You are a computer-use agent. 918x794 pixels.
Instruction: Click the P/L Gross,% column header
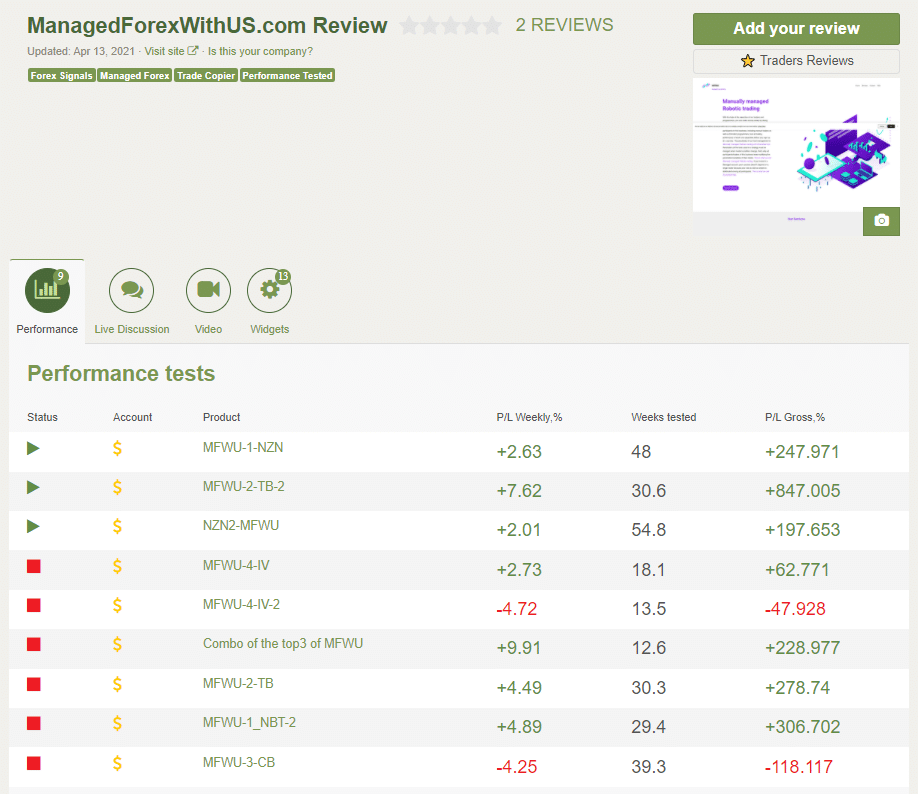794,417
